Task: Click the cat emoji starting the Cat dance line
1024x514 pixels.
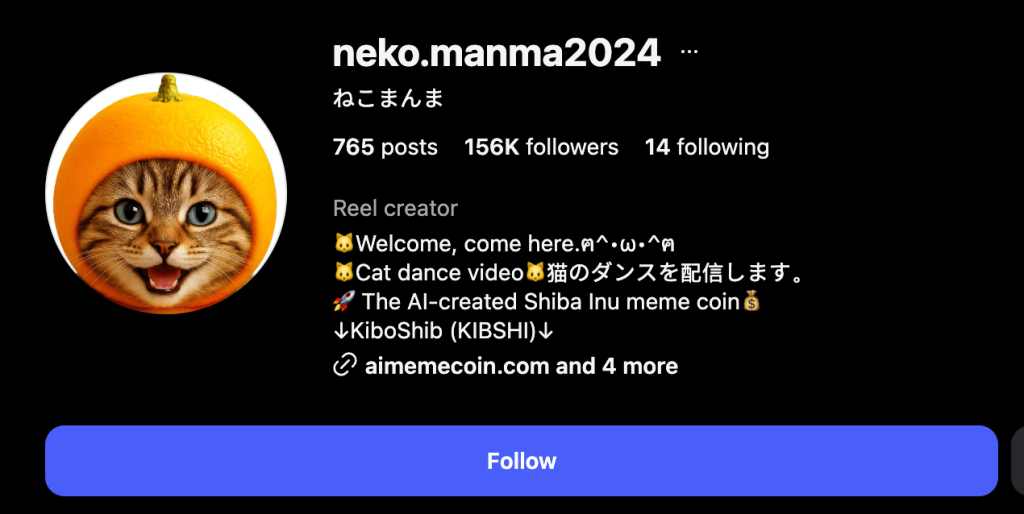Action: tap(344, 273)
